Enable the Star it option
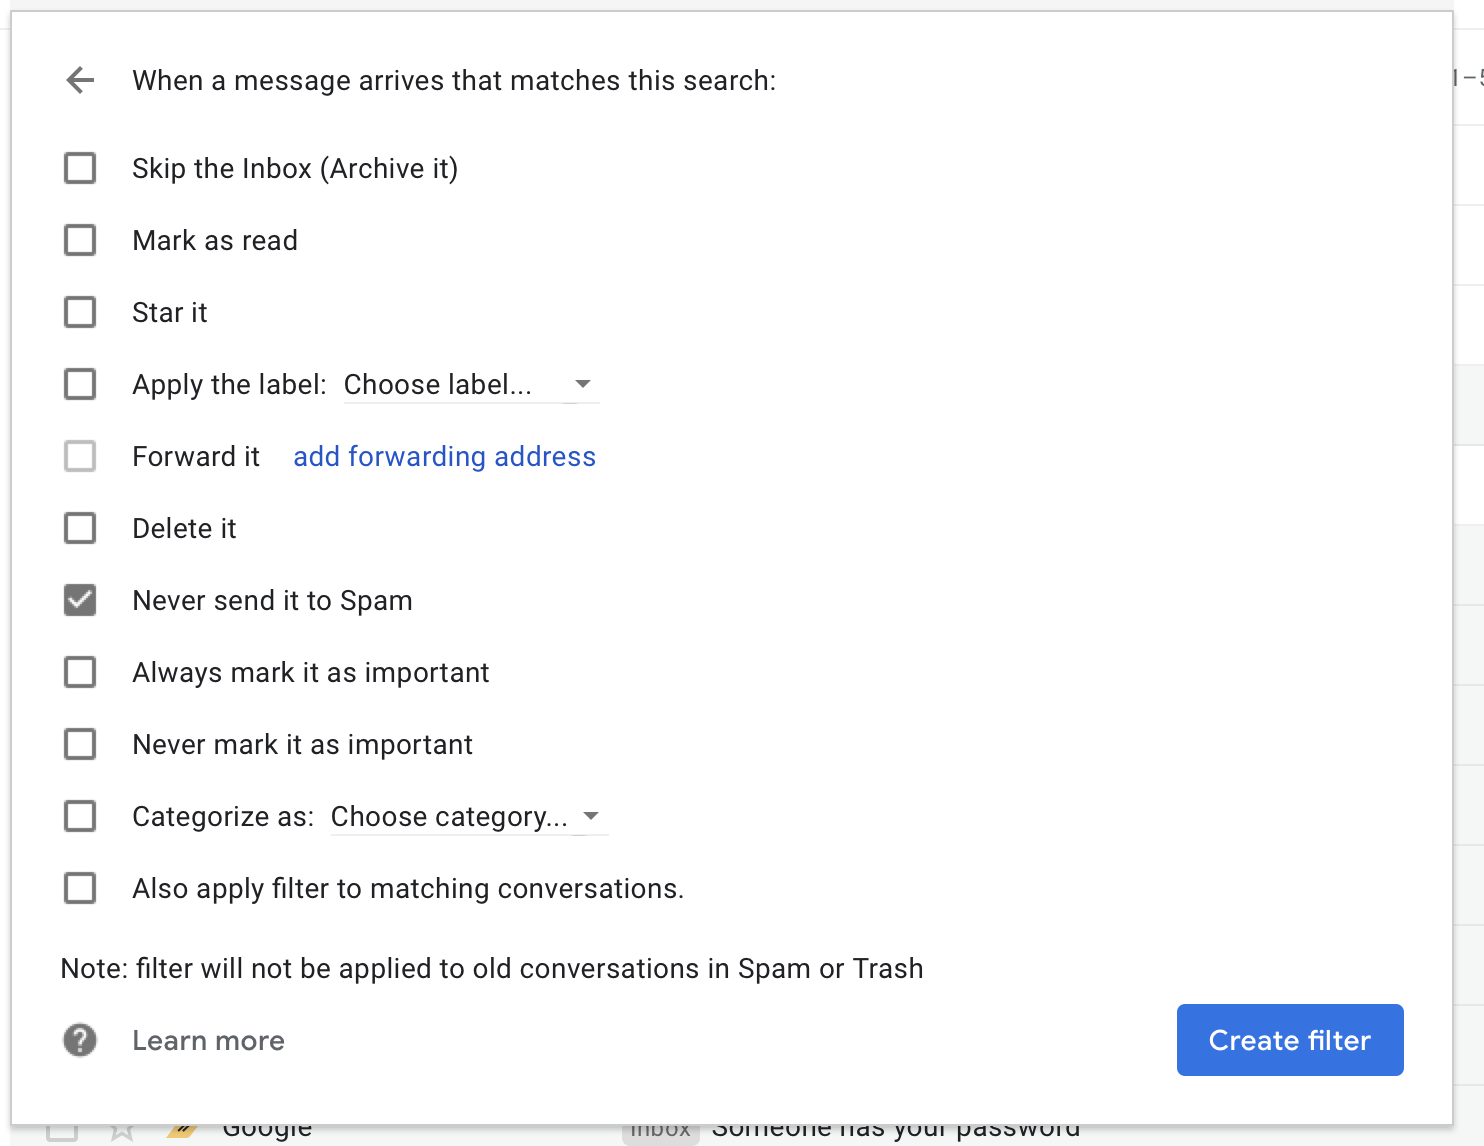The height and width of the screenshot is (1146, 1484). (x=80, y=312)
